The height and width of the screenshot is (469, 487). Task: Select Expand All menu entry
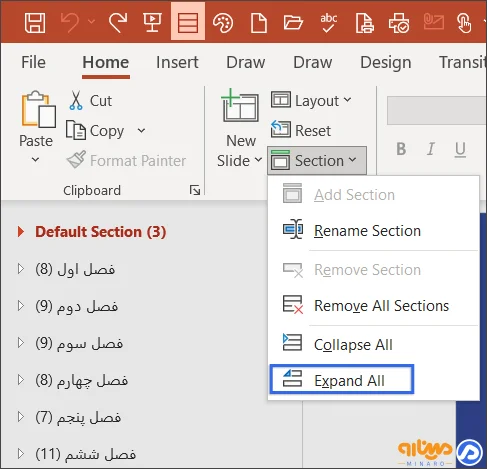point(342,379)
